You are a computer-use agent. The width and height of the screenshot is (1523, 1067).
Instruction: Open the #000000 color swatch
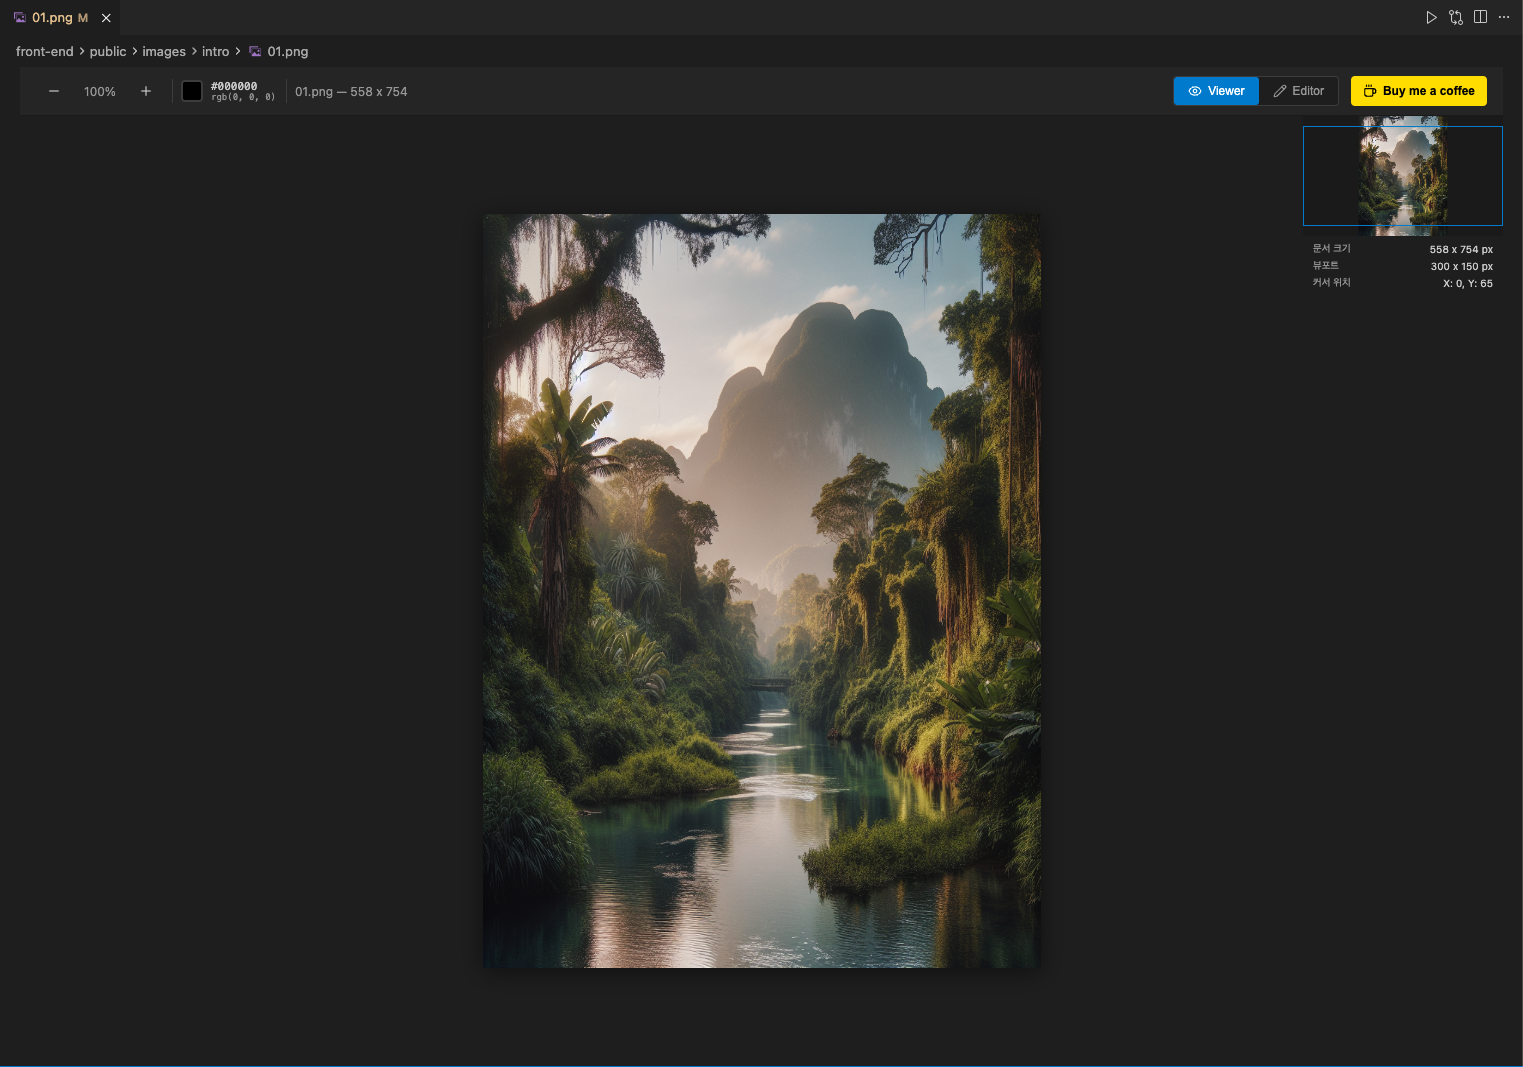pyautogui.click(x=192, y=91)
